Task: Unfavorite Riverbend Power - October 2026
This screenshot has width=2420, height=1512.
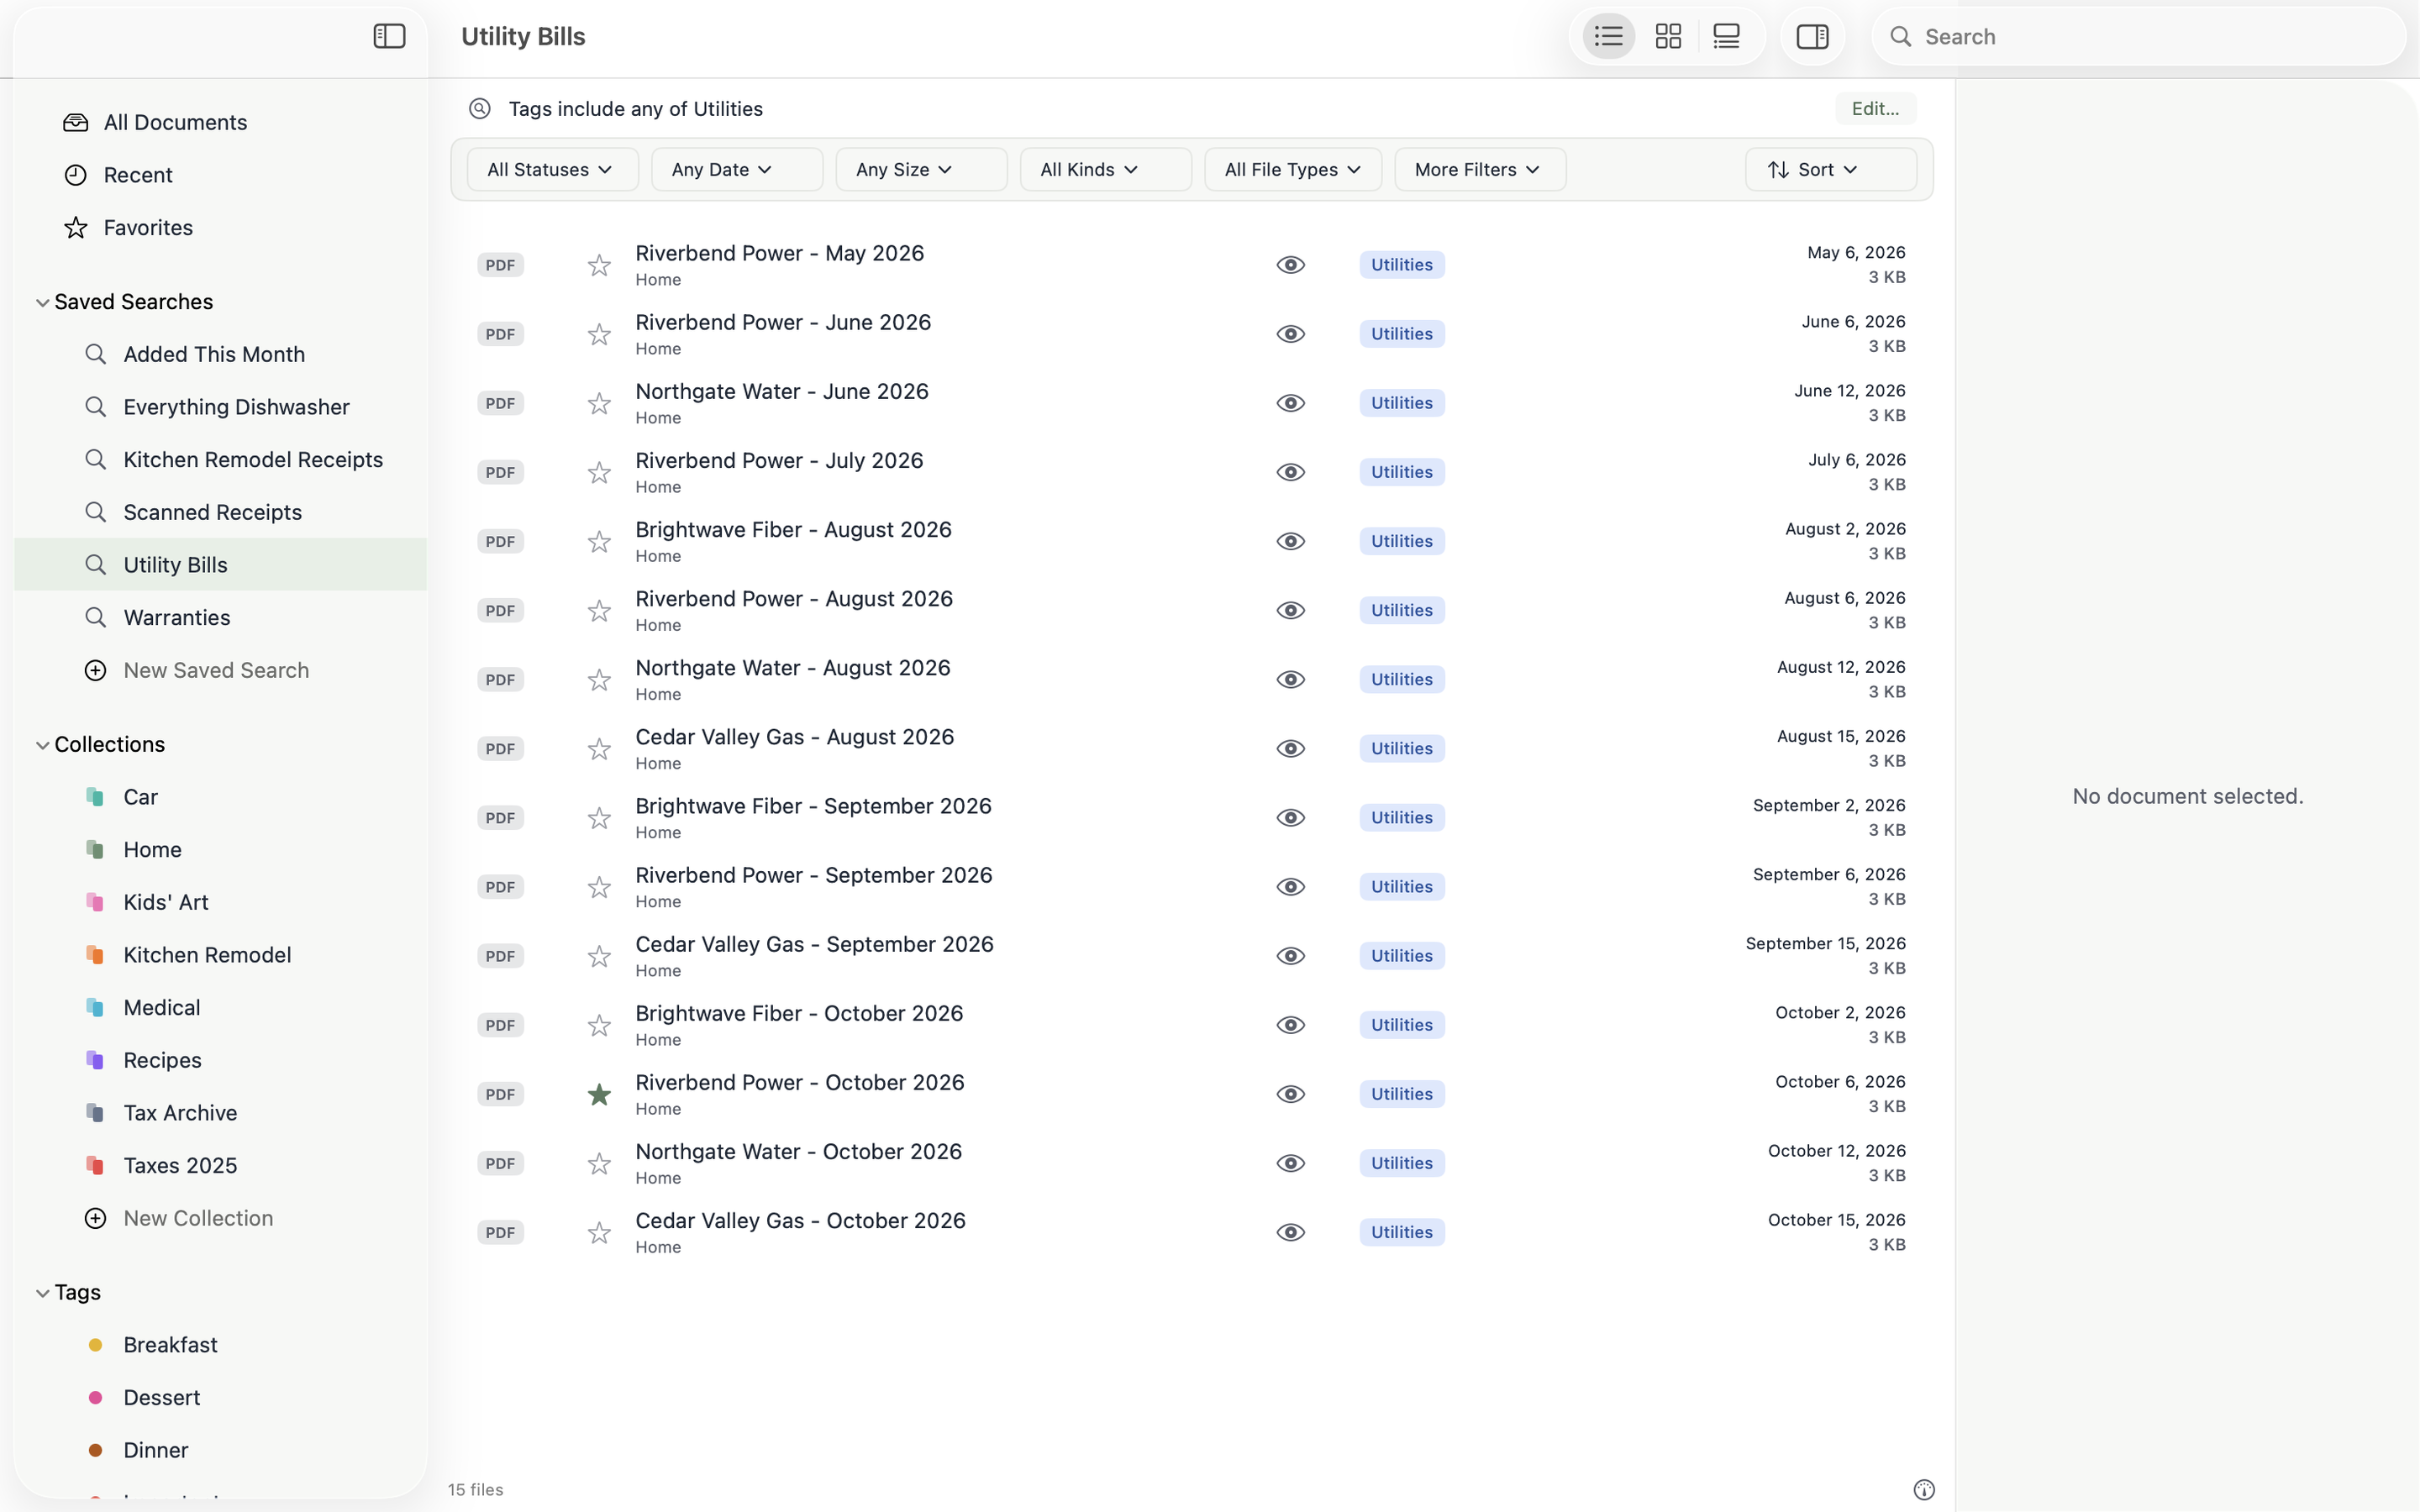Action: click(x=599, y=1094)
